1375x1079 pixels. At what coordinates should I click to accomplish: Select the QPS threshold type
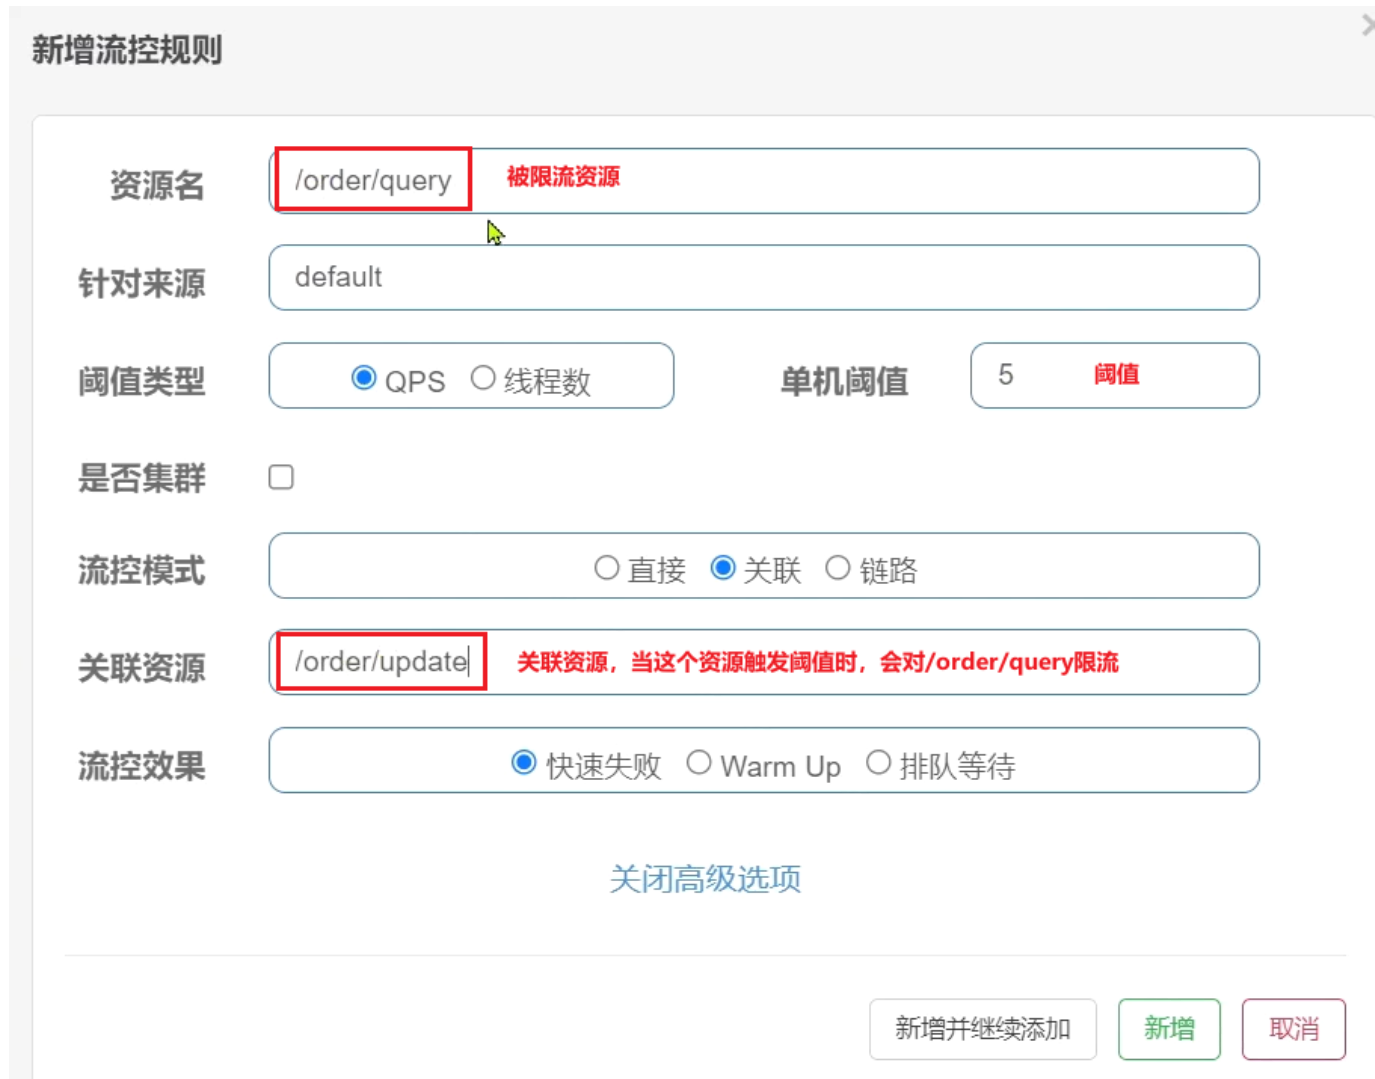pyautogui.click(x=364, y=378)
